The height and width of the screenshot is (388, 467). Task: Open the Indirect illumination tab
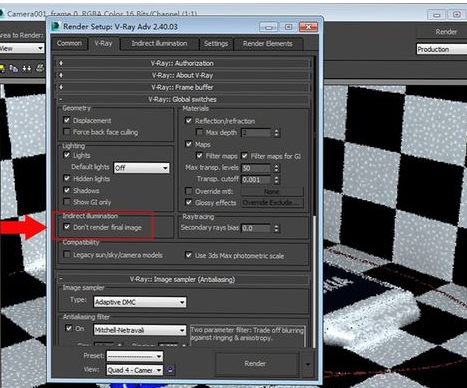(159, 43)
